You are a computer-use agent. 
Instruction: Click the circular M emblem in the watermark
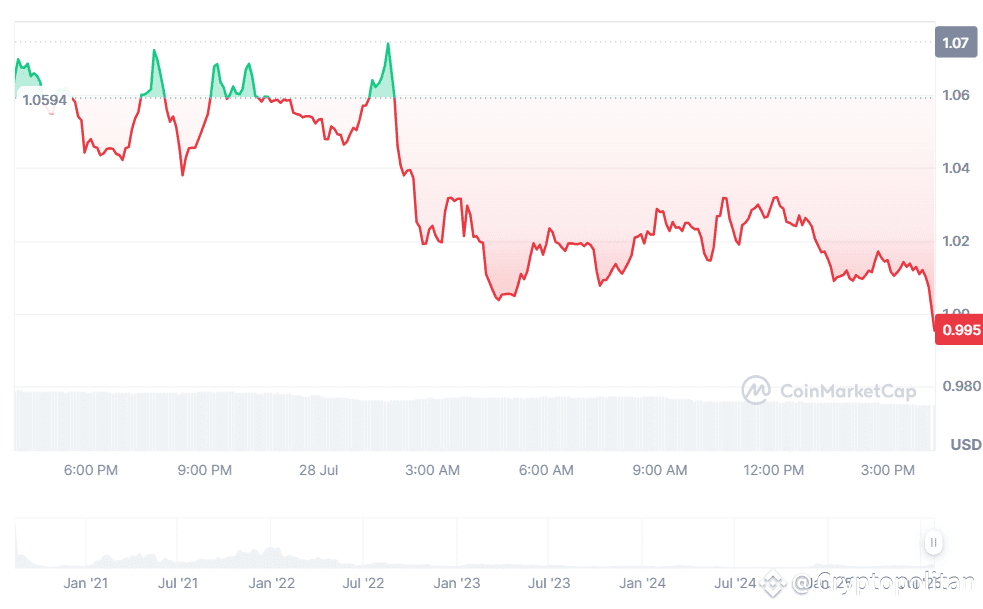coord(756,391)
